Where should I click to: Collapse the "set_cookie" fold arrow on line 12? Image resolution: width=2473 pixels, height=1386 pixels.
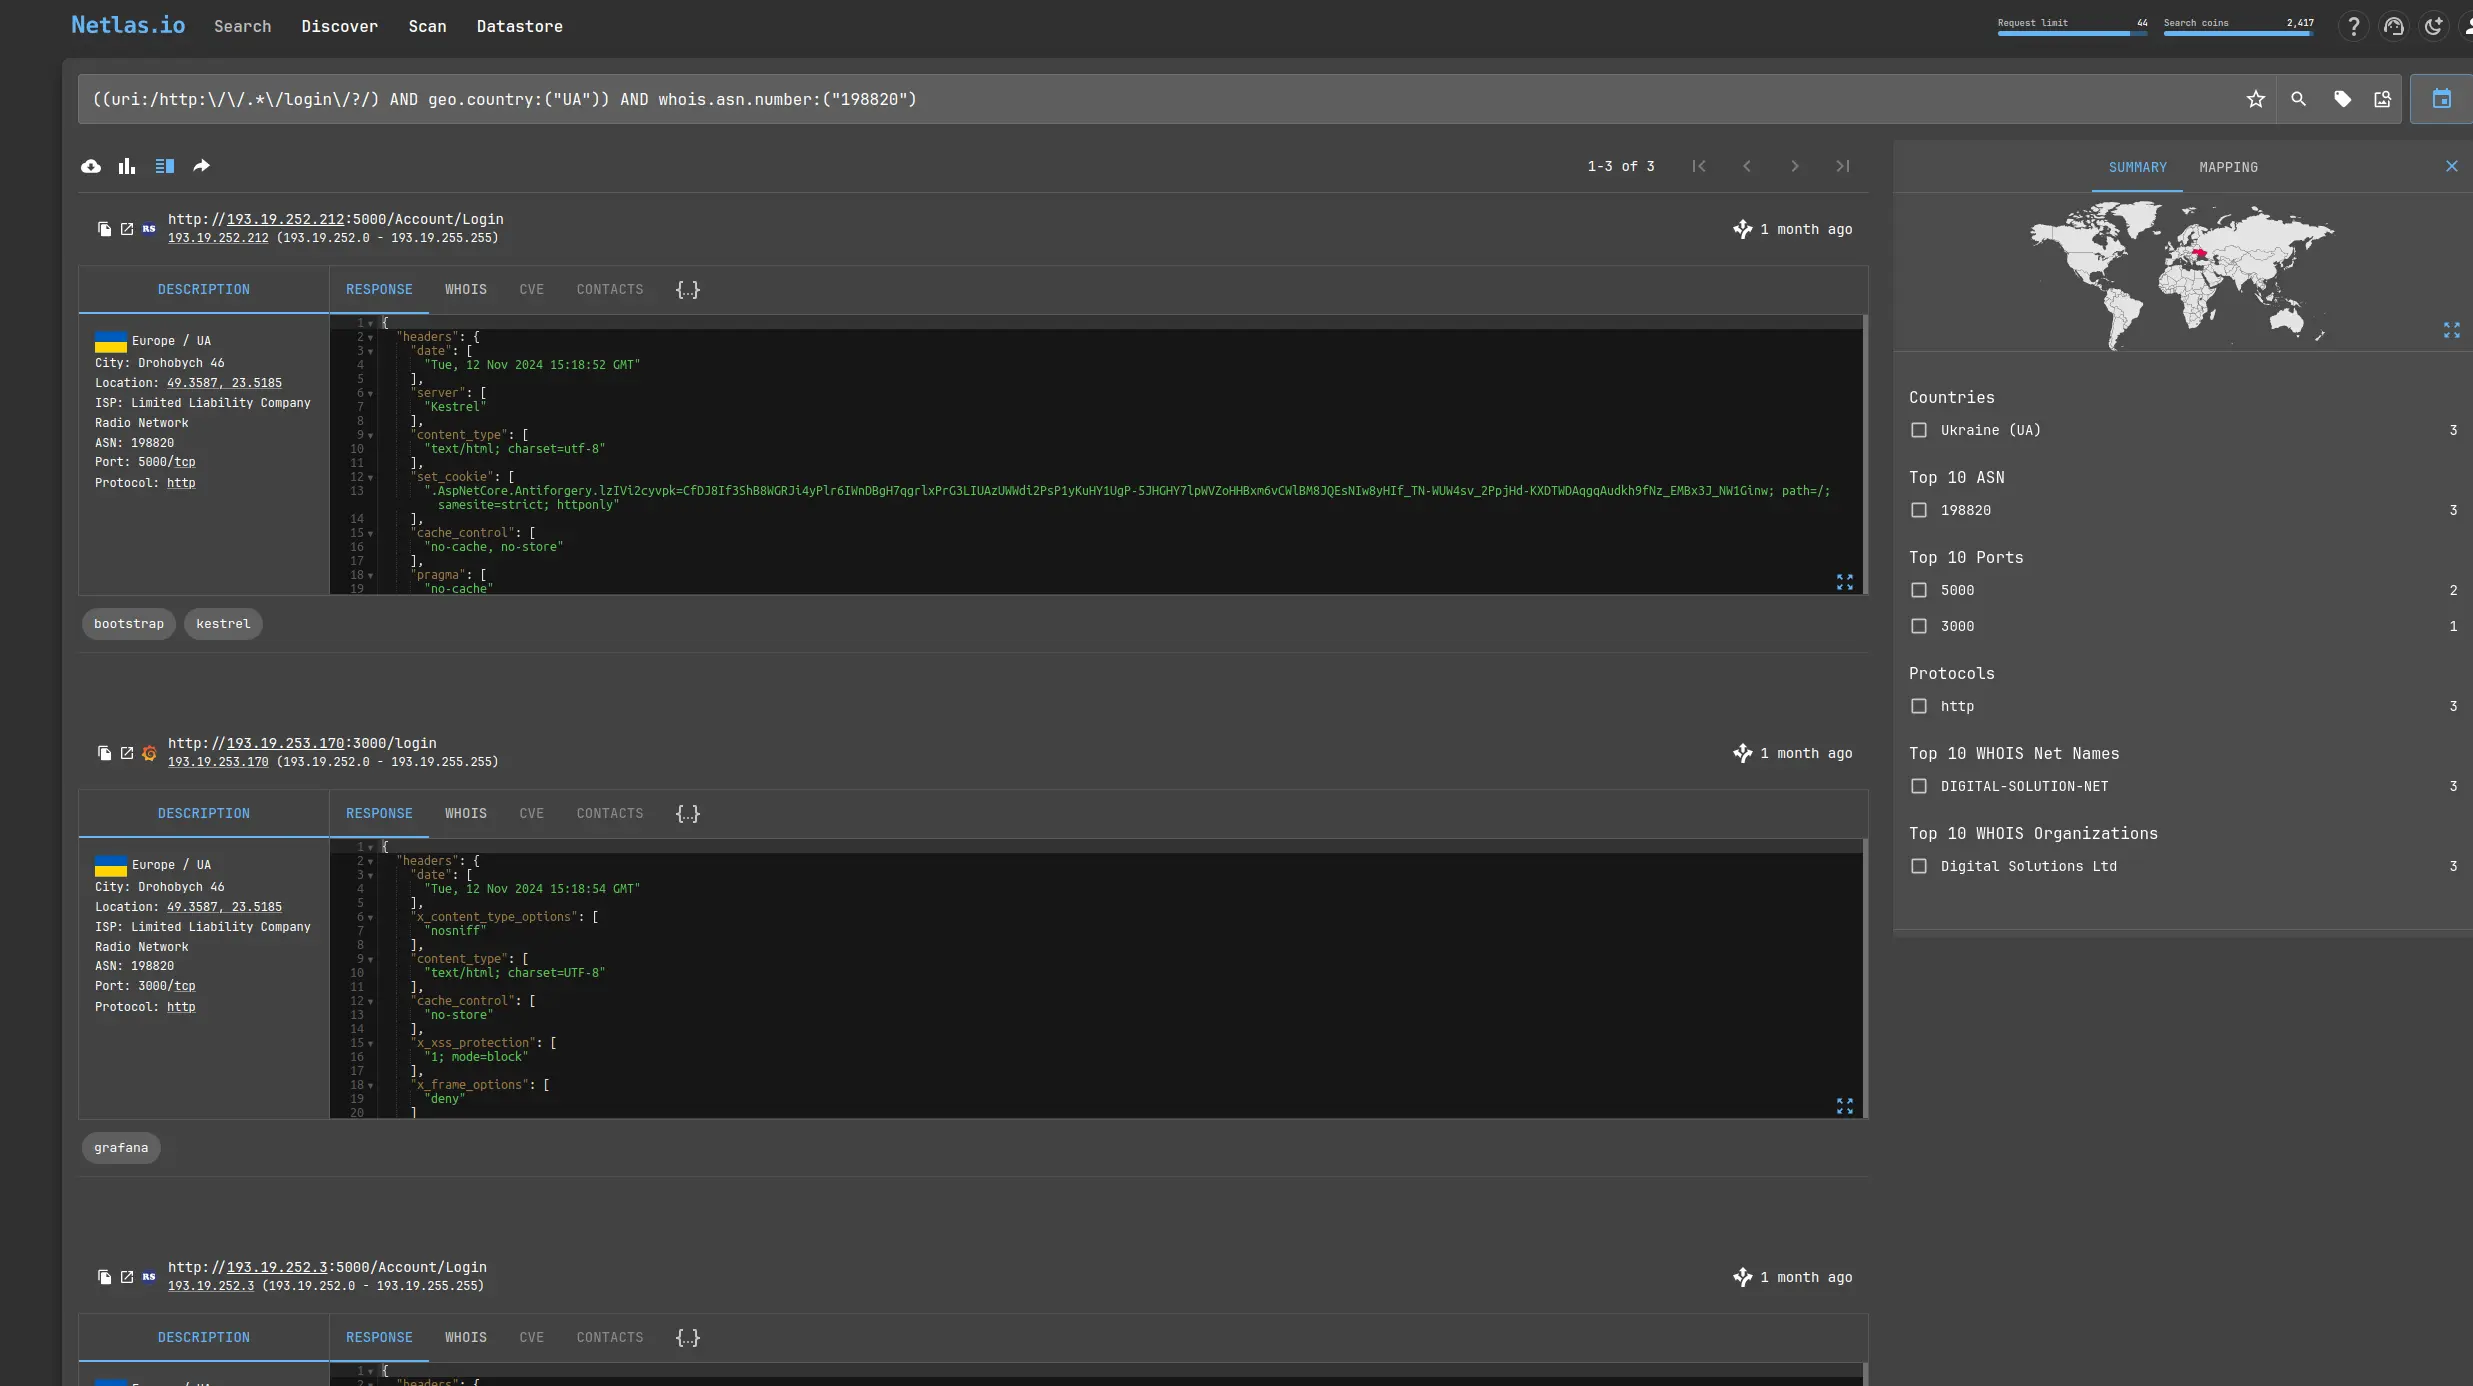370,478
